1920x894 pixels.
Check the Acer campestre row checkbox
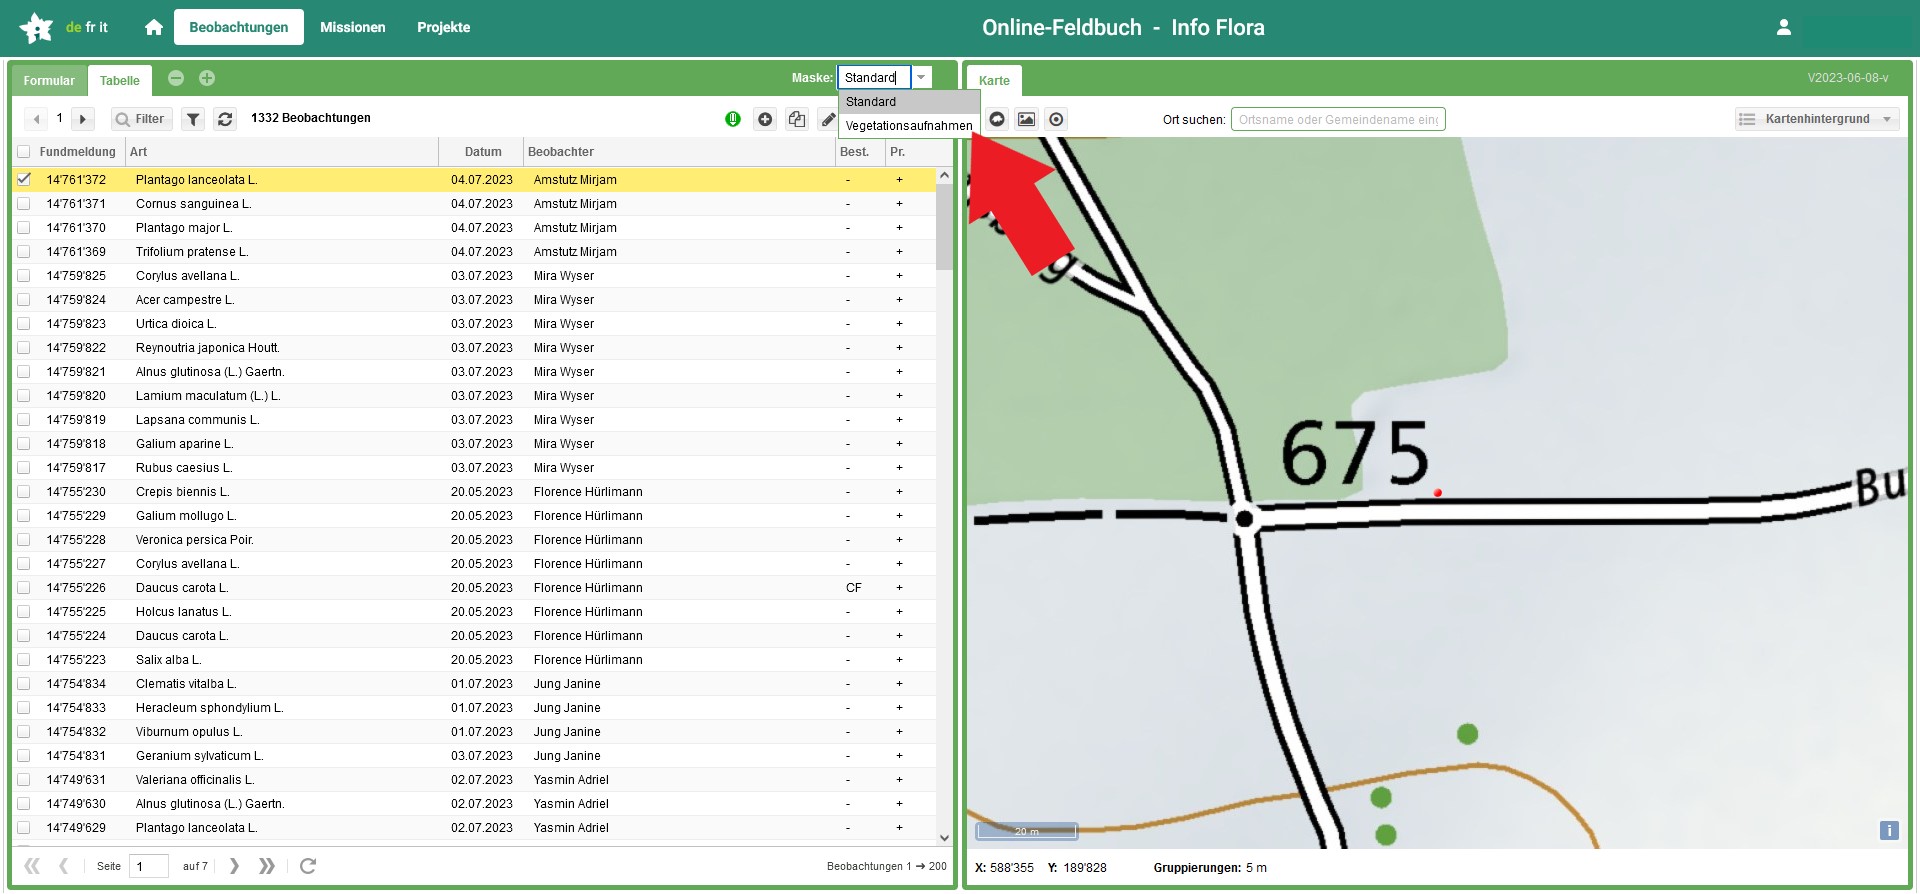24,300
